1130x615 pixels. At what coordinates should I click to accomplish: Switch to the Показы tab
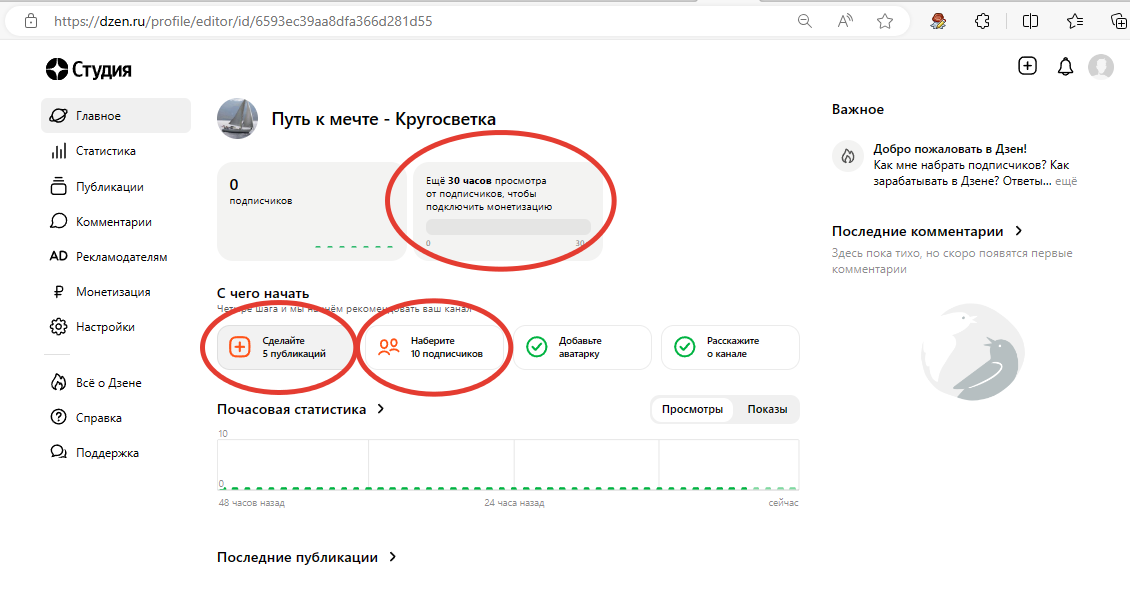coord(767,409)
